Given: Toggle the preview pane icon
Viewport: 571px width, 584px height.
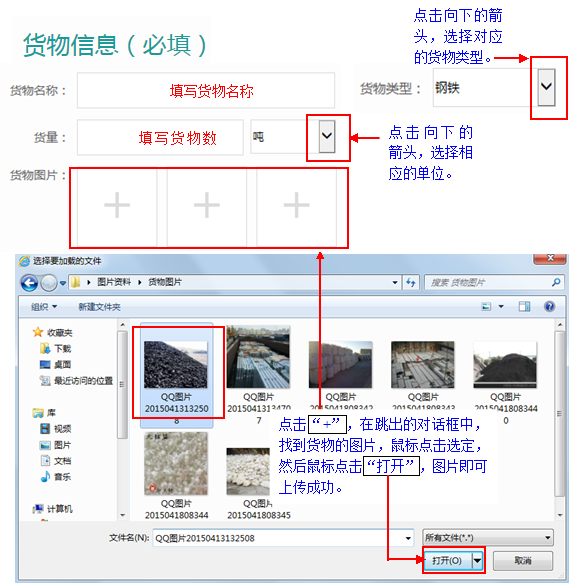Looking at the screenshot, I should click(524, 307).
